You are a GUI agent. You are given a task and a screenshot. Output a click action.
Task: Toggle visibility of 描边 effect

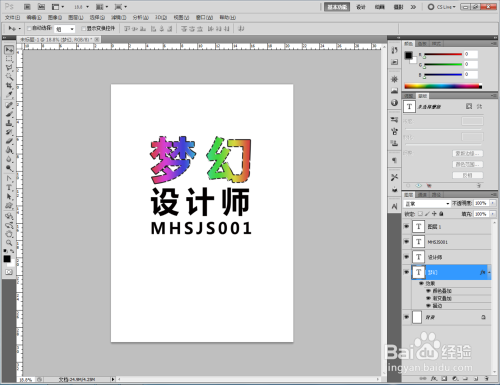pyautogui.click(x=428, y=306)
